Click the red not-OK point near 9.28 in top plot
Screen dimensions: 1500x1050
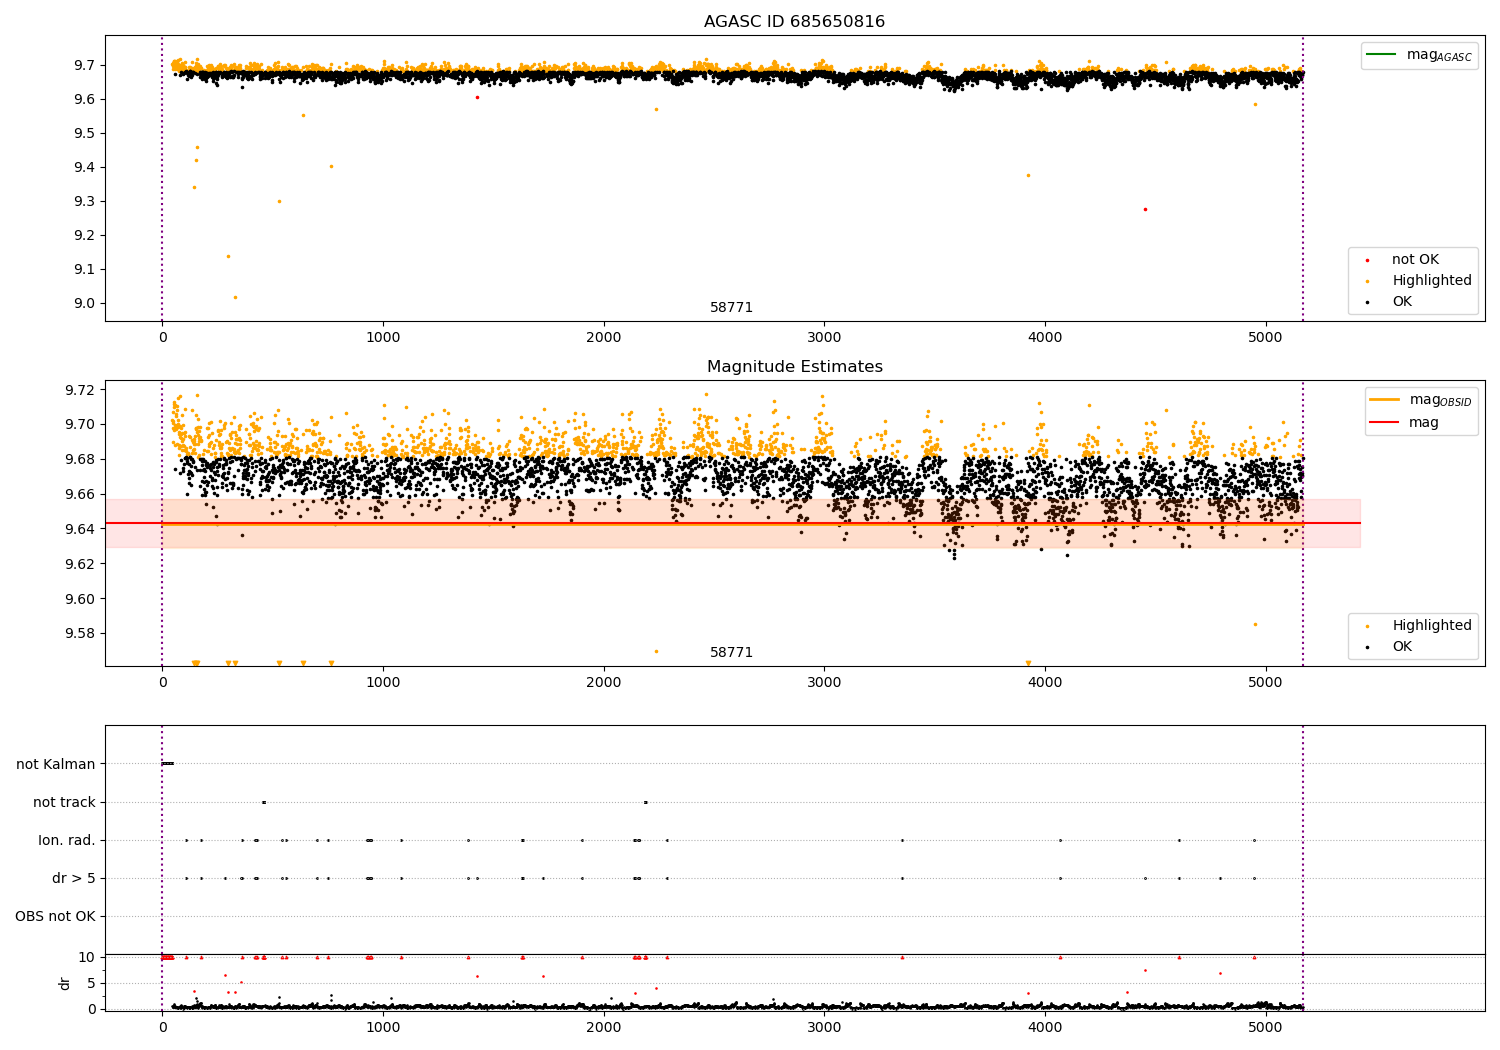click(x=1145, y=209)
